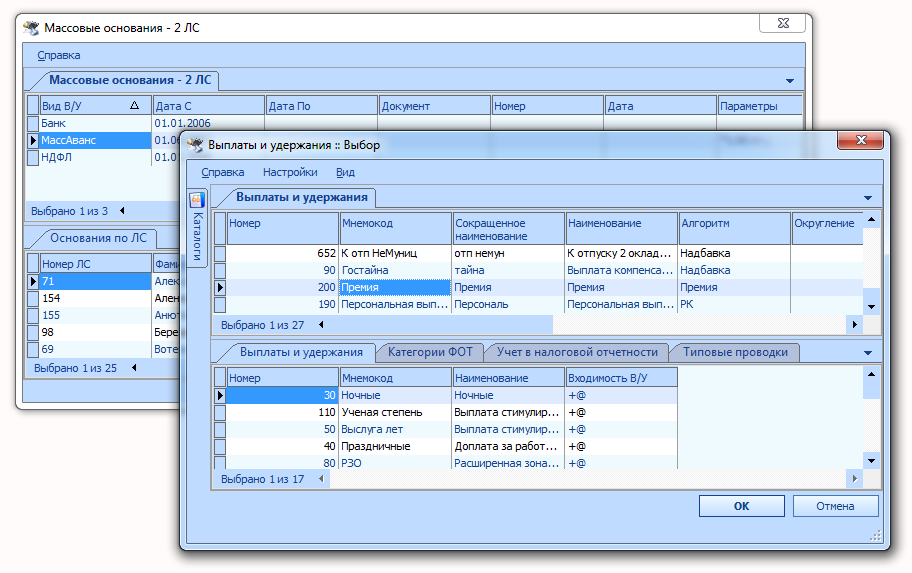This screenshot has width=912, height=573.
Task: Sort by Вид В/У column in back window
Action: click(95, 106)
